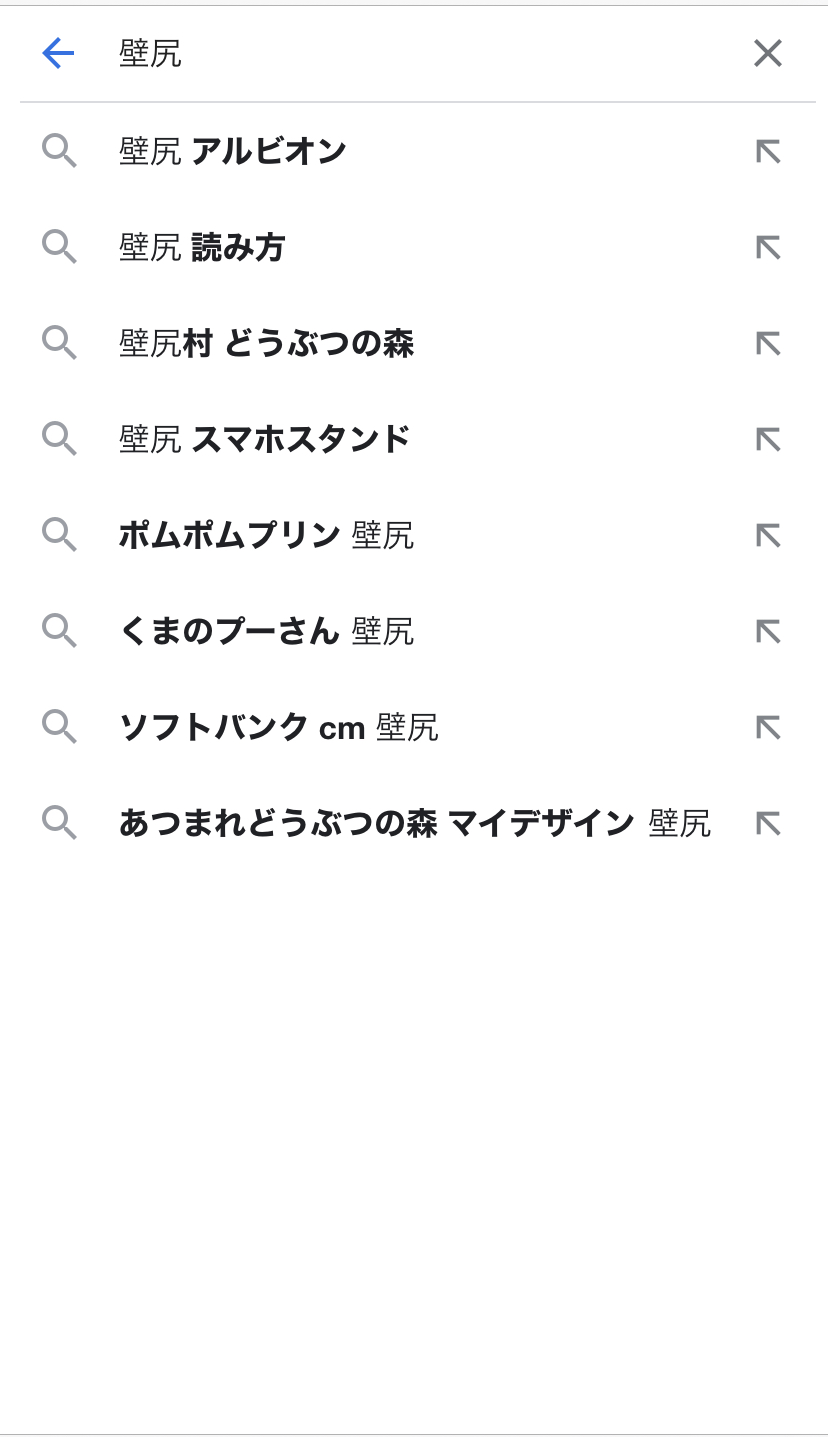Screen dimensions: 828x1437
Task: Clear the search field with X
Action: pos(767,53)
